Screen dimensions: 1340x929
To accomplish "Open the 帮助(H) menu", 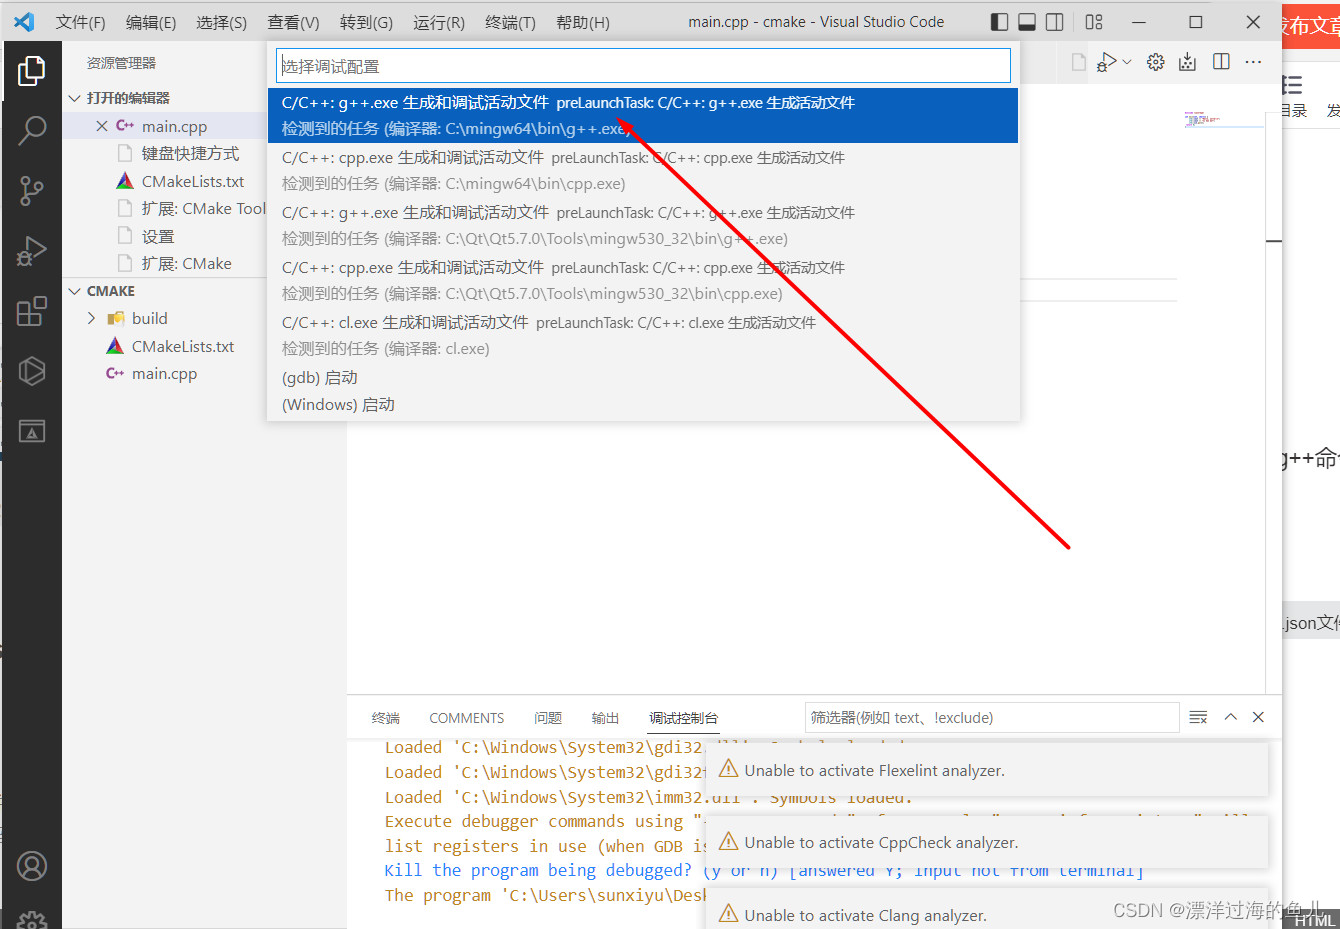I will tap(583, 22).
